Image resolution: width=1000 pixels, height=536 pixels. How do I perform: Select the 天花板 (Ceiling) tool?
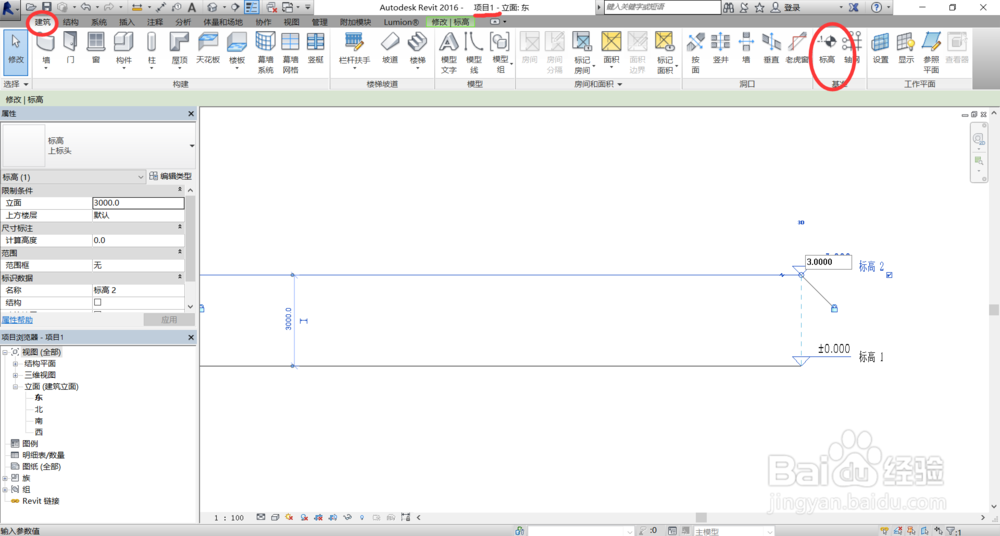208,49
